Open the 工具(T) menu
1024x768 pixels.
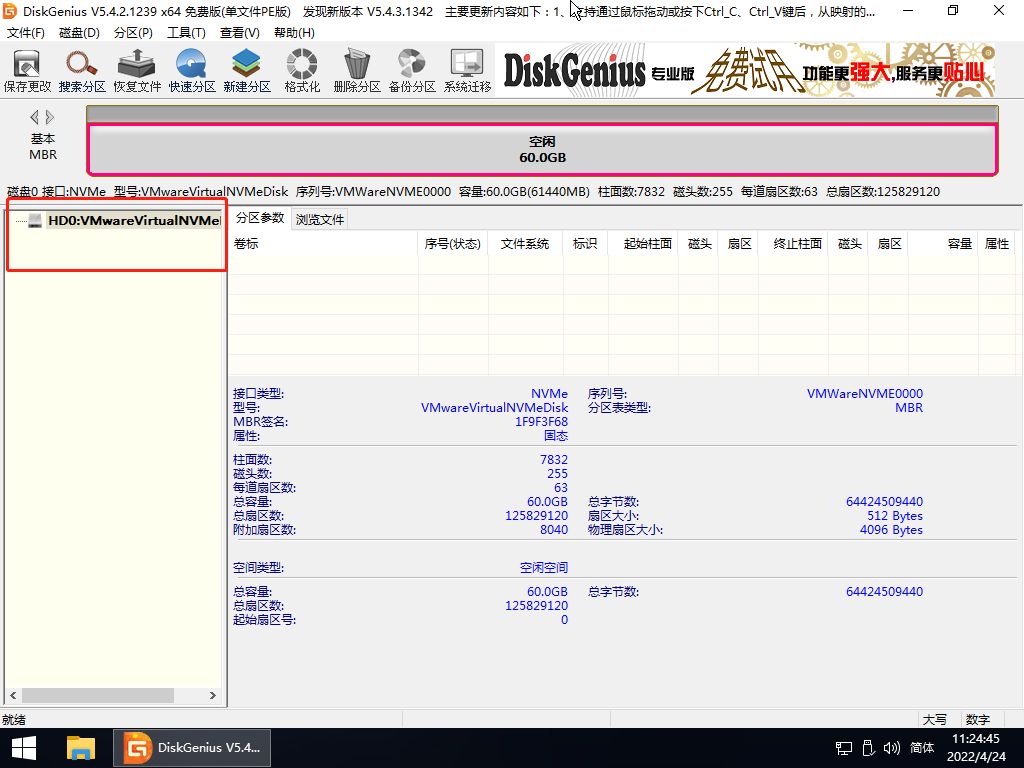186,33
